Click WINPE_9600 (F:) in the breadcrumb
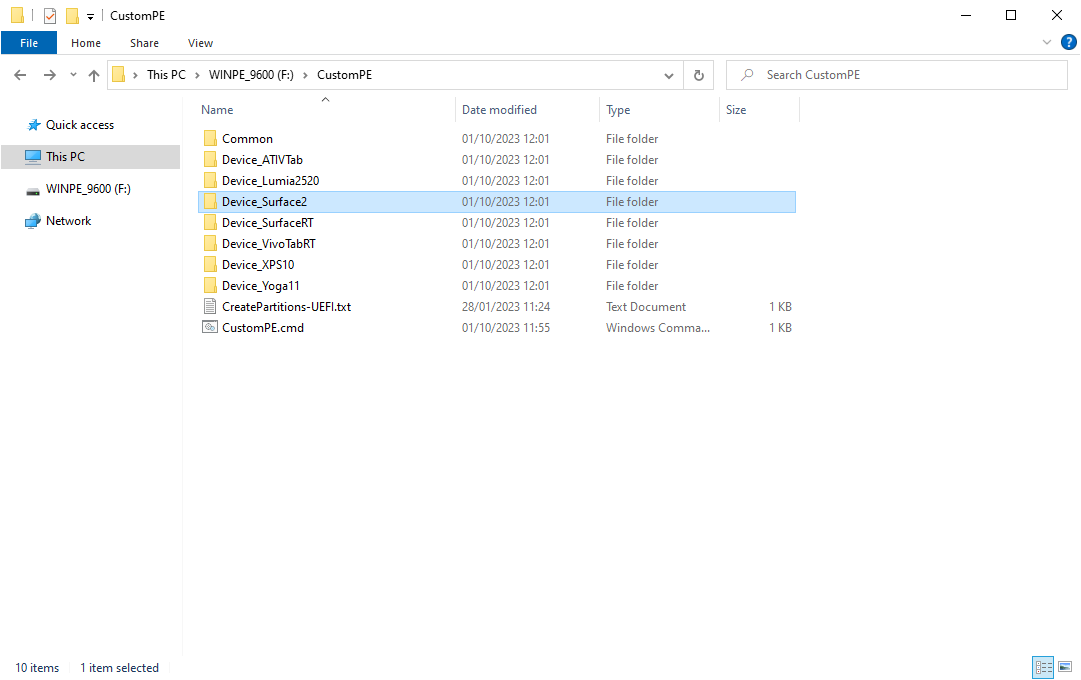The image size is (1081, 680). pyautogui.click(x=251, y=74)
